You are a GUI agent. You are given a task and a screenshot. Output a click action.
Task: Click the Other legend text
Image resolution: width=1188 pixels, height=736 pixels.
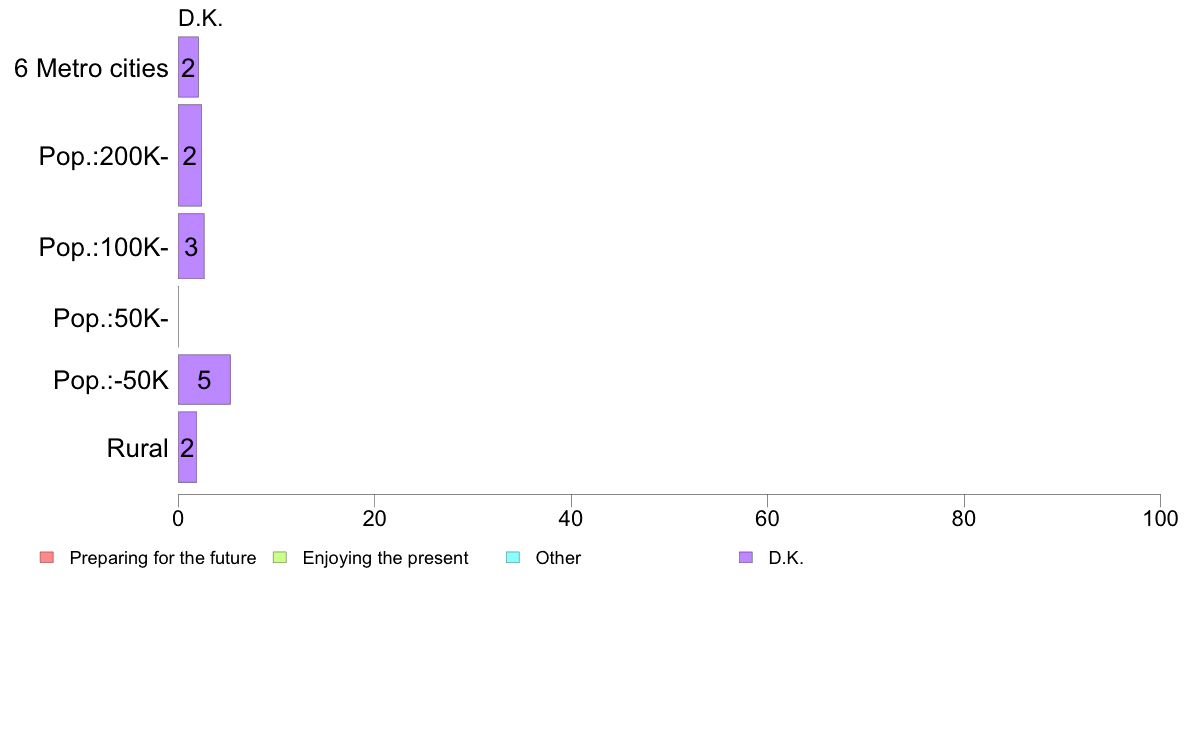(558, 558)
